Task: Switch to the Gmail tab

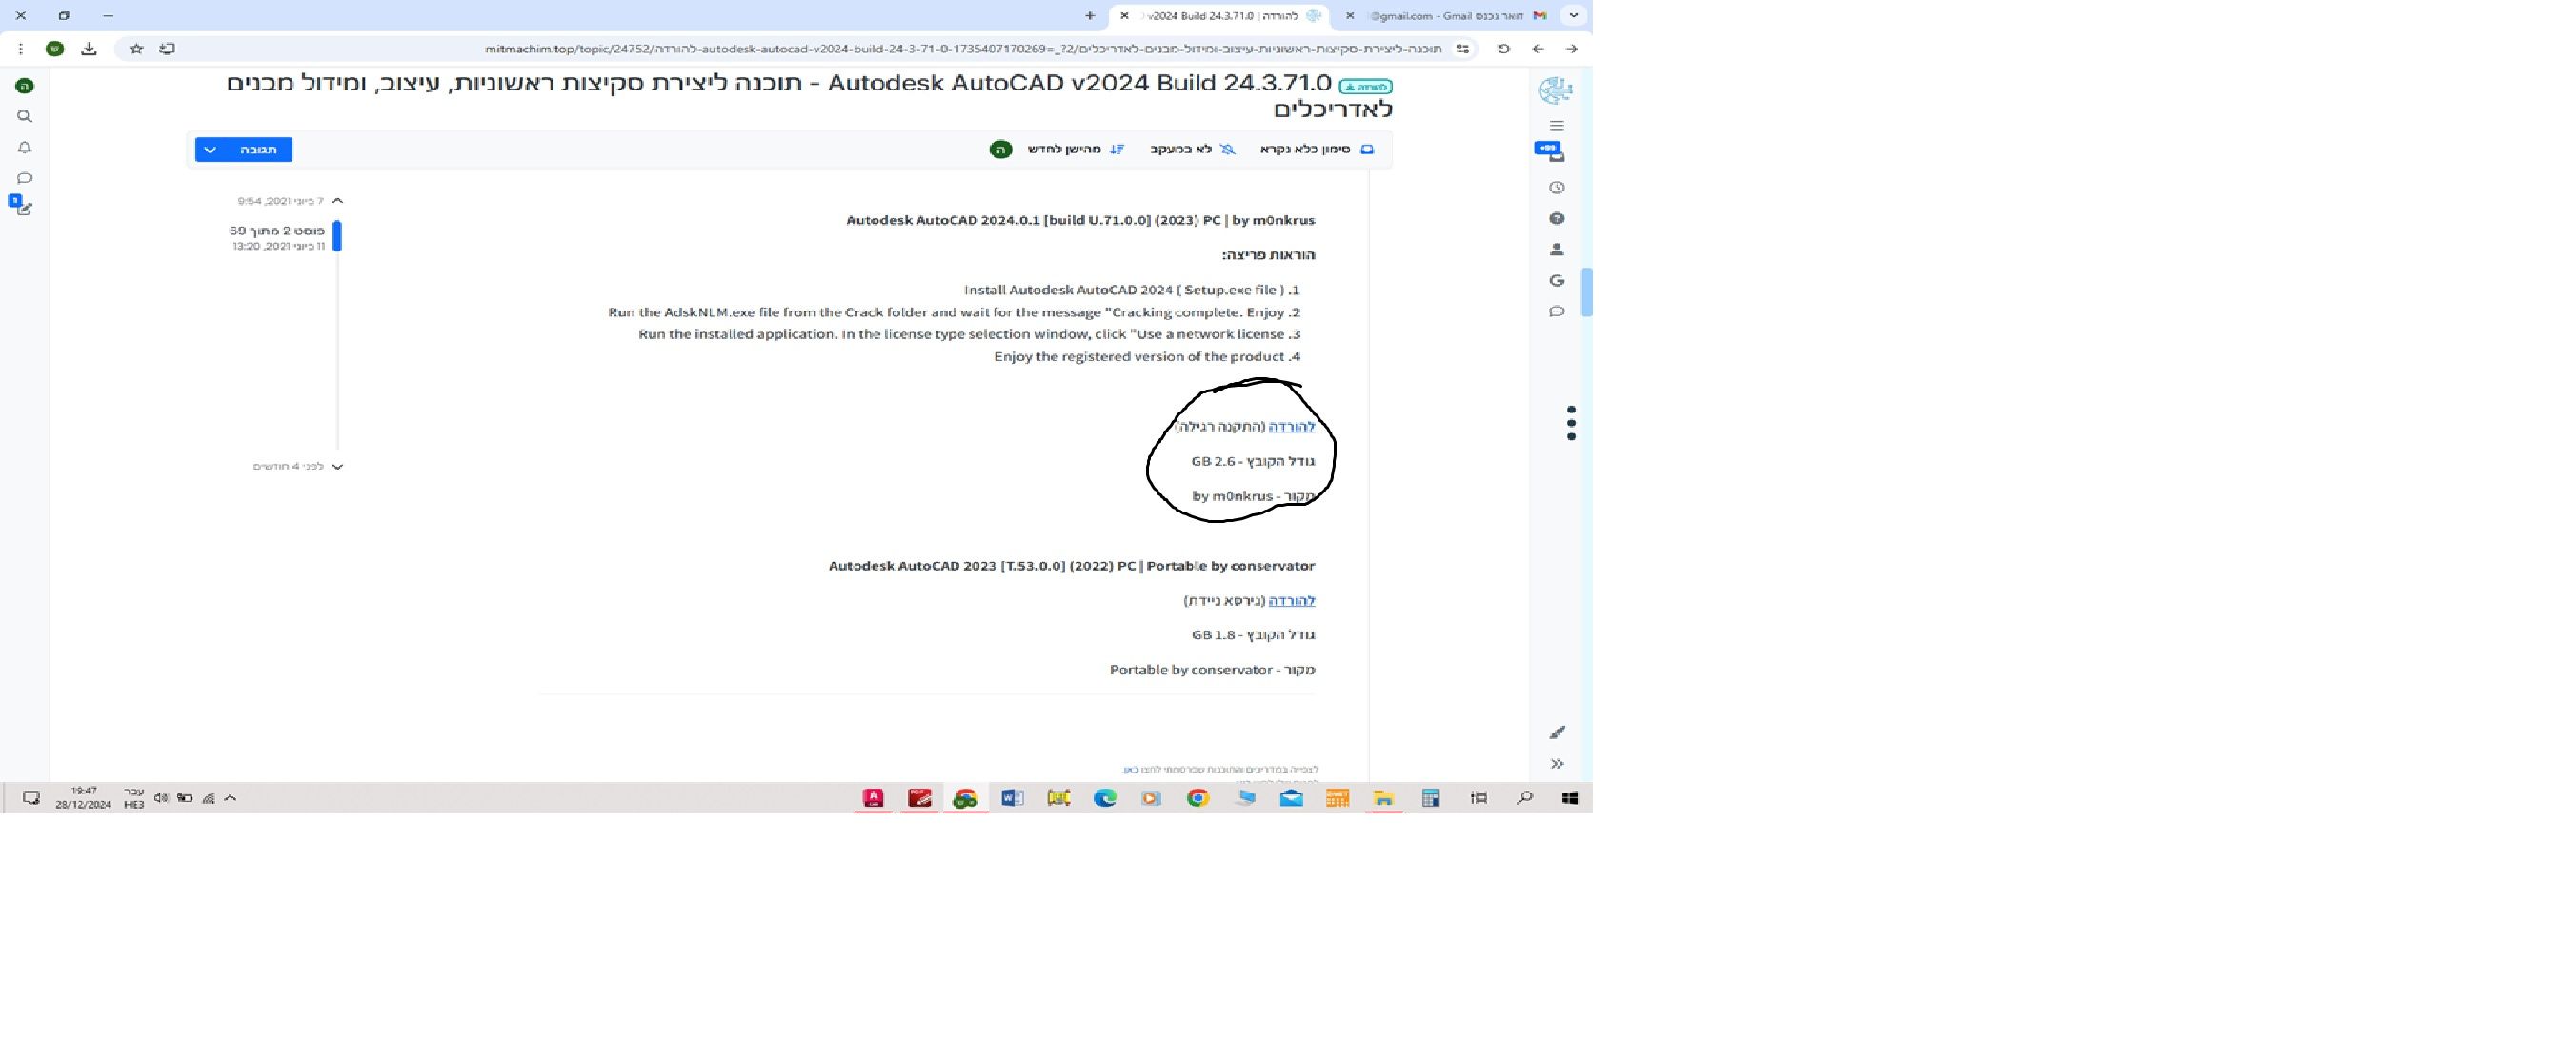Action: coord(1445,16)
